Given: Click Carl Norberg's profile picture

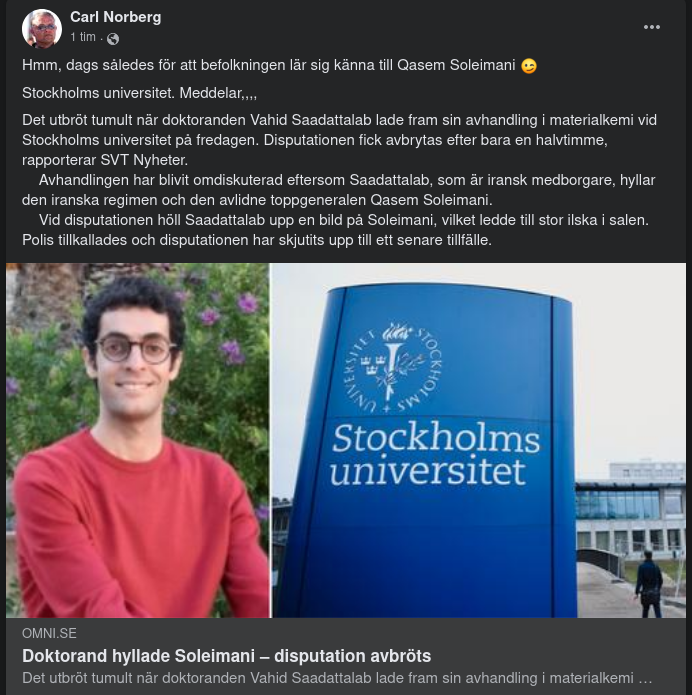Looking at the screenshot, I should (x=42, y=28).
